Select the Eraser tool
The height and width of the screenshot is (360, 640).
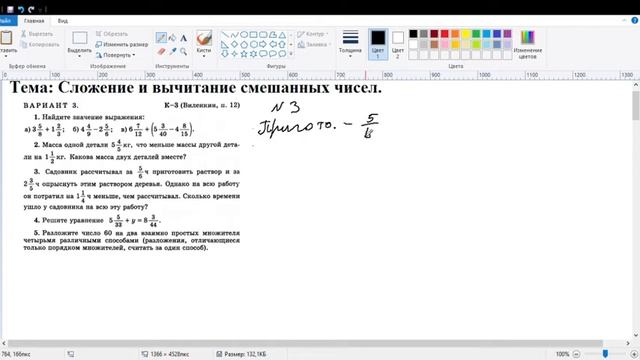tap(161, 51)
